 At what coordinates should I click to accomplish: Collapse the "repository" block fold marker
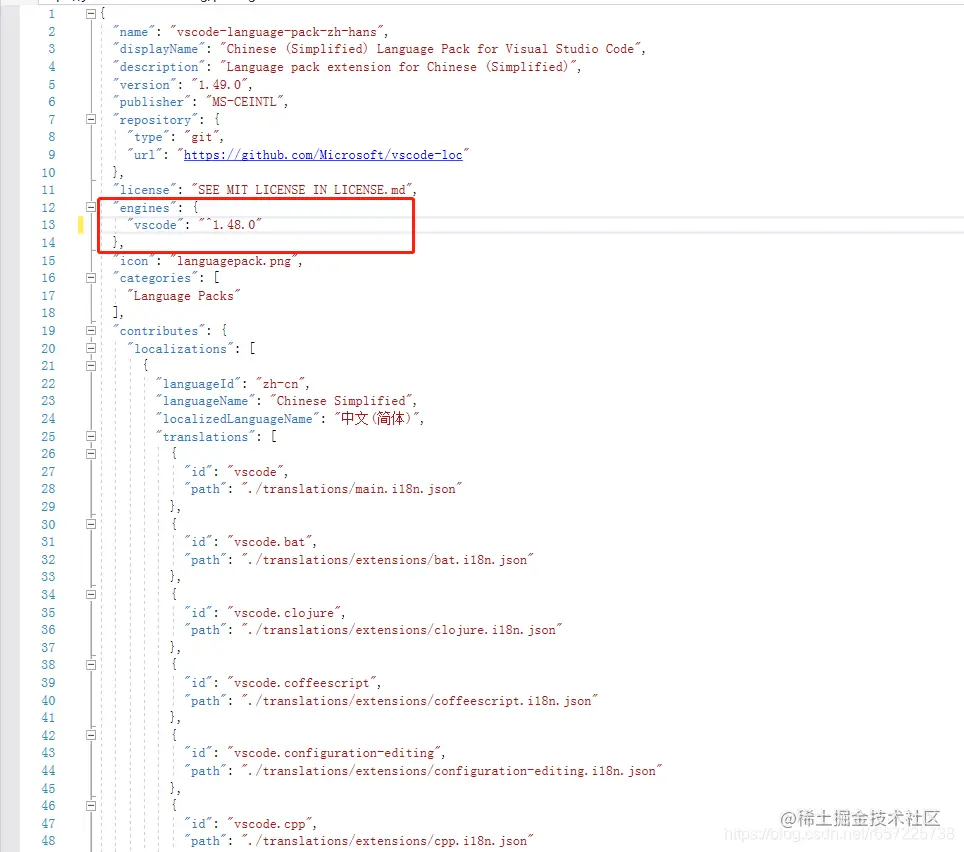pyautogui.click(x=91, y=119)
